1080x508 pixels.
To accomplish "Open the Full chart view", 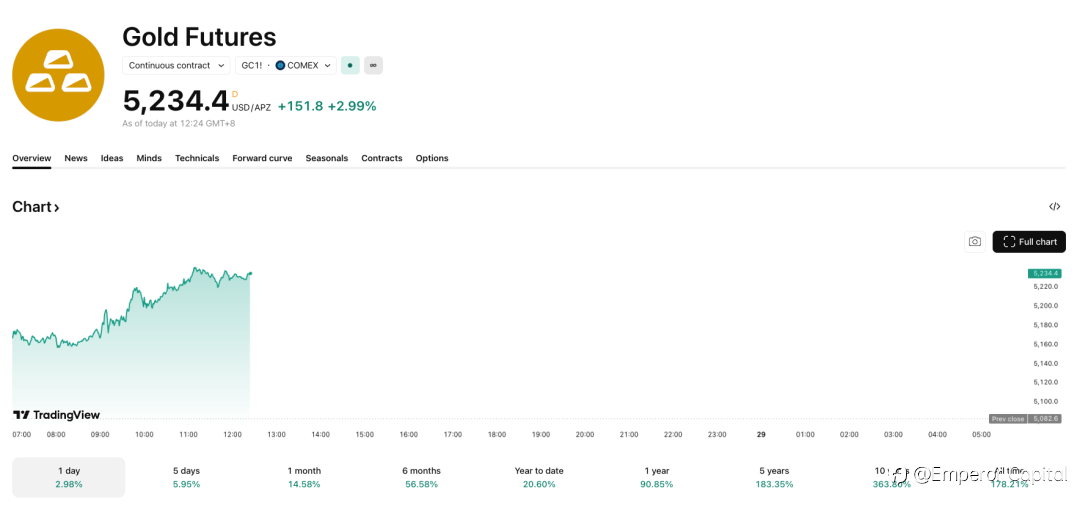I will coord(1029,241).
